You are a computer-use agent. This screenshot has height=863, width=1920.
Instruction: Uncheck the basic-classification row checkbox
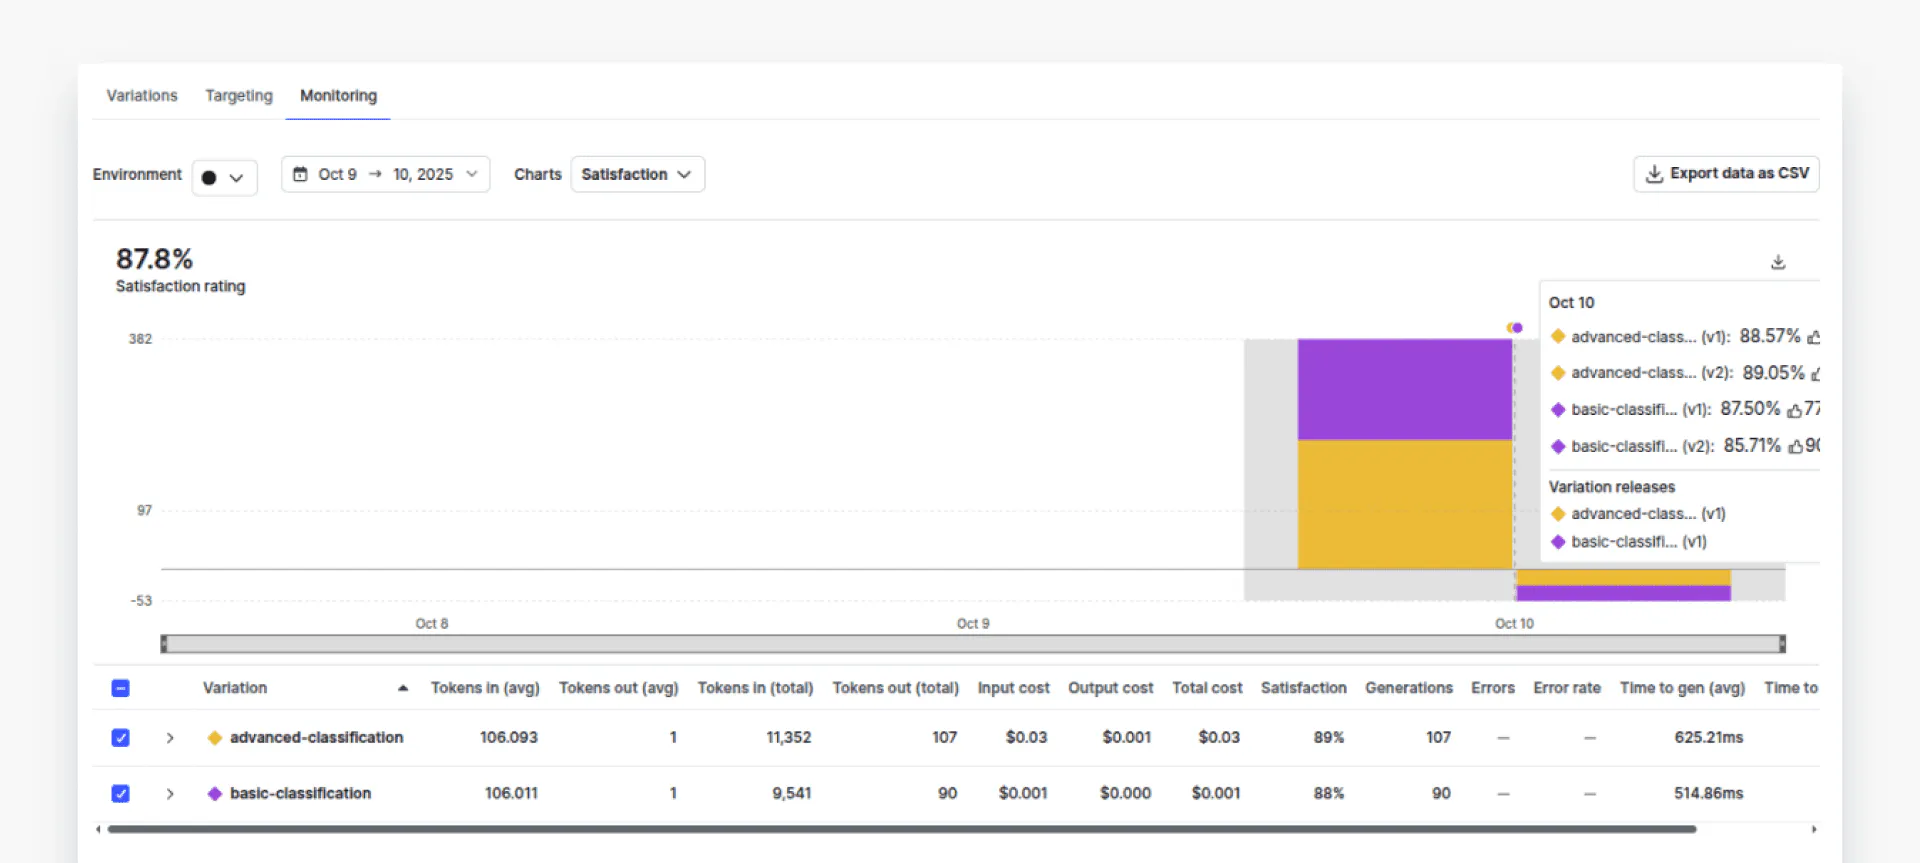(x=120, y=794)
